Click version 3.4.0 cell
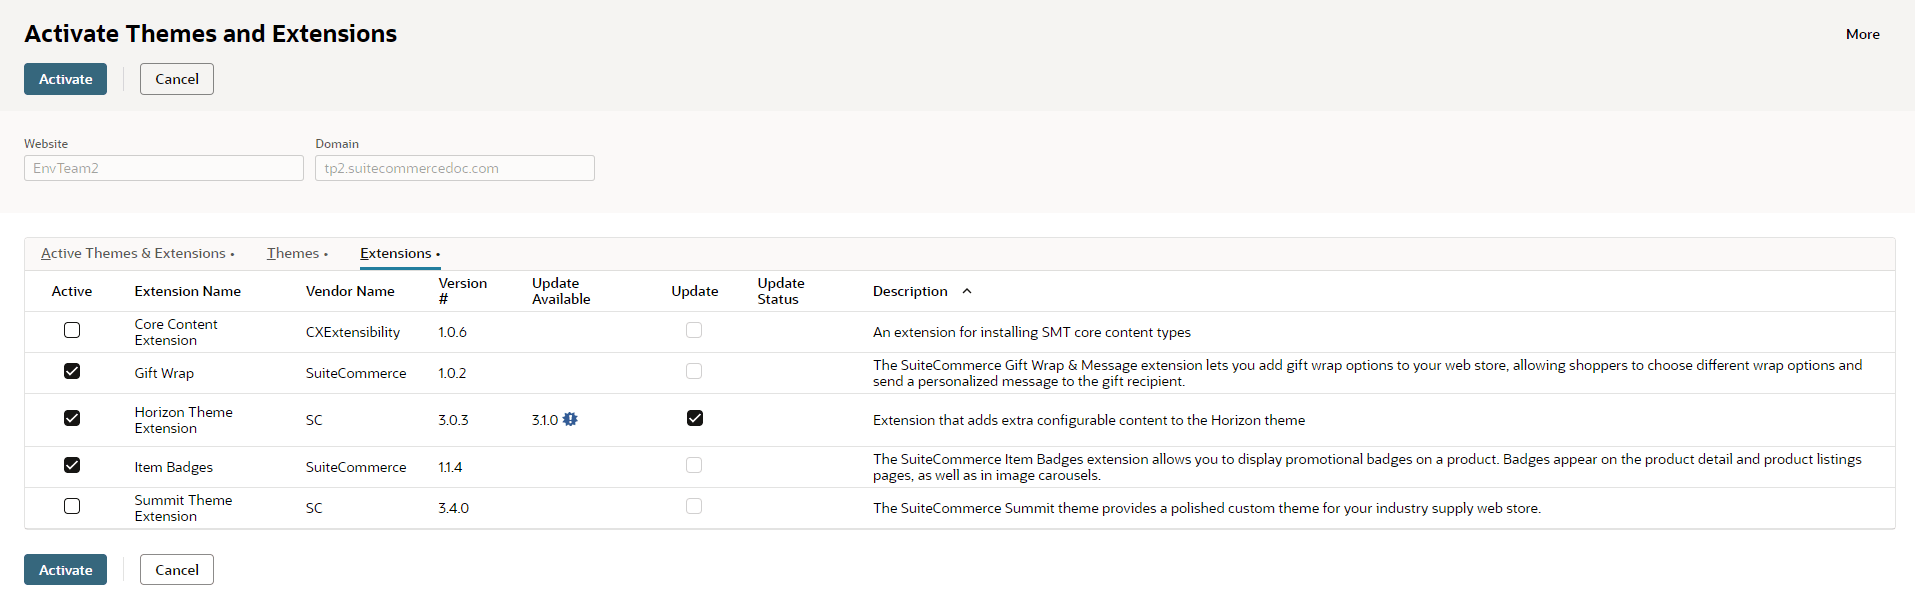The width and height of the screenshot is (1915, 615). tap(454, 508)
